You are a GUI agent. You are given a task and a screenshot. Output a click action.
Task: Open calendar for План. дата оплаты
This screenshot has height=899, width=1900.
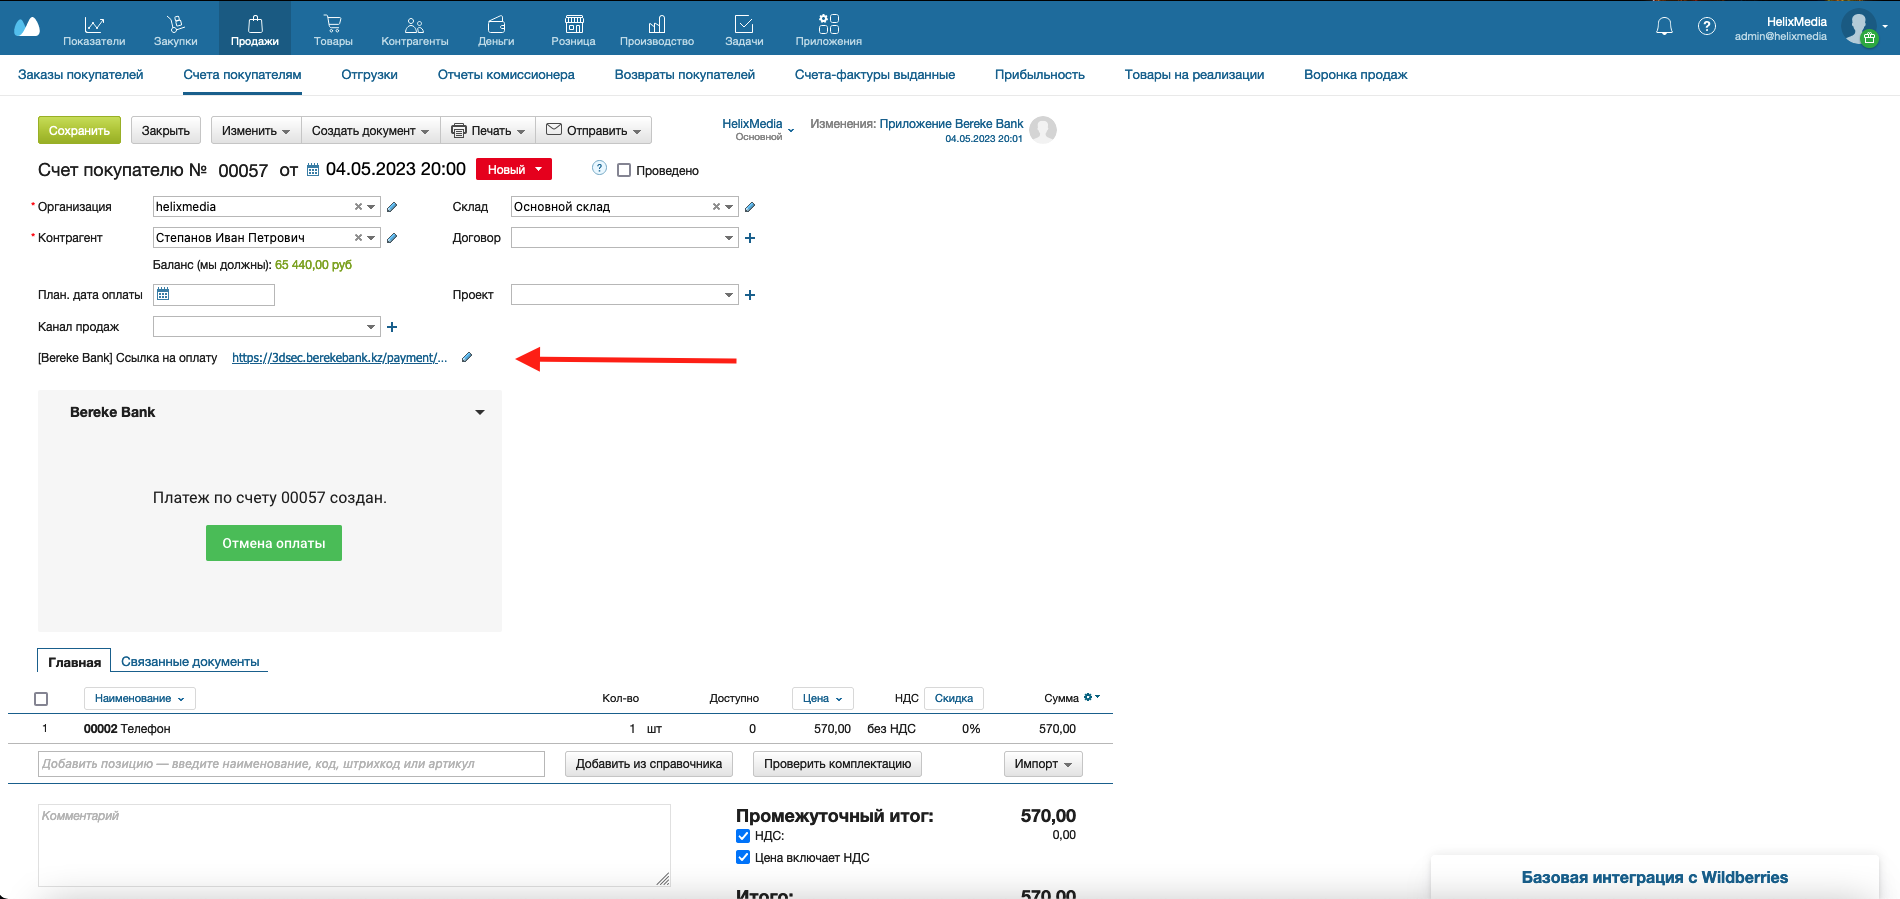coord(163,294)
